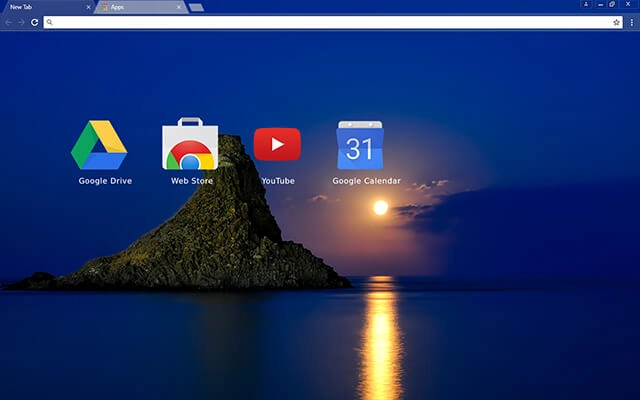The height and width of the screenshot is (400, 640).
Task: Open the Google Calendar app icon
Action: pos(360,145)
